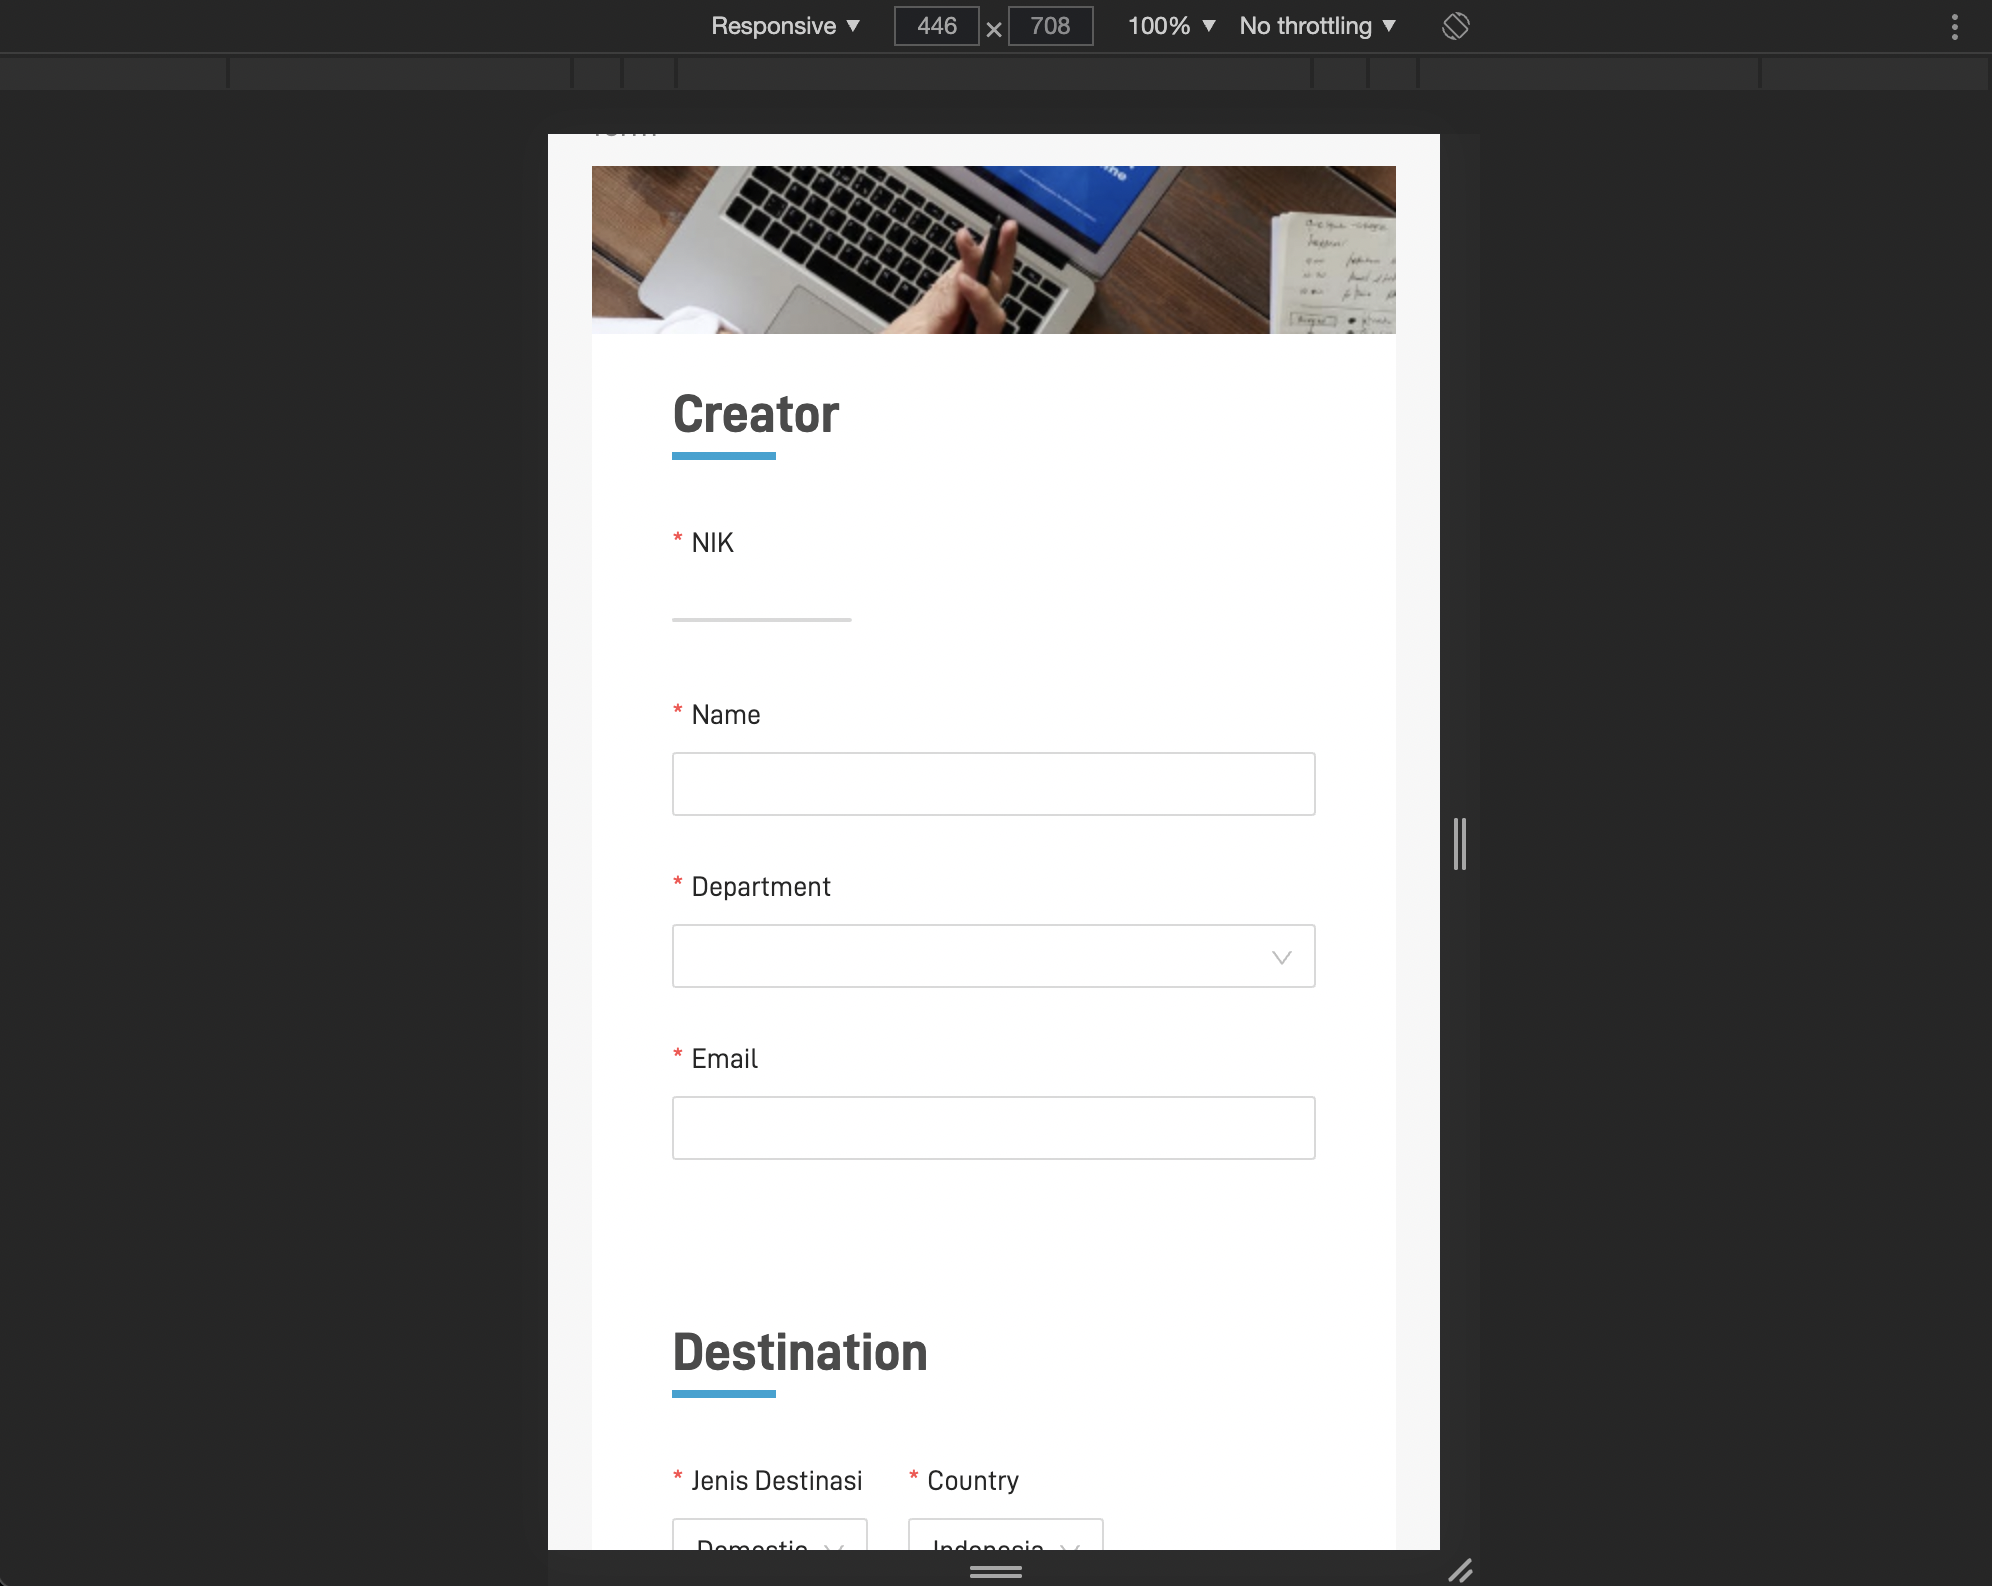Click the Department field chevron arrow
This screenshot has height=1586, width=1992.
(x=1281, y=957)
